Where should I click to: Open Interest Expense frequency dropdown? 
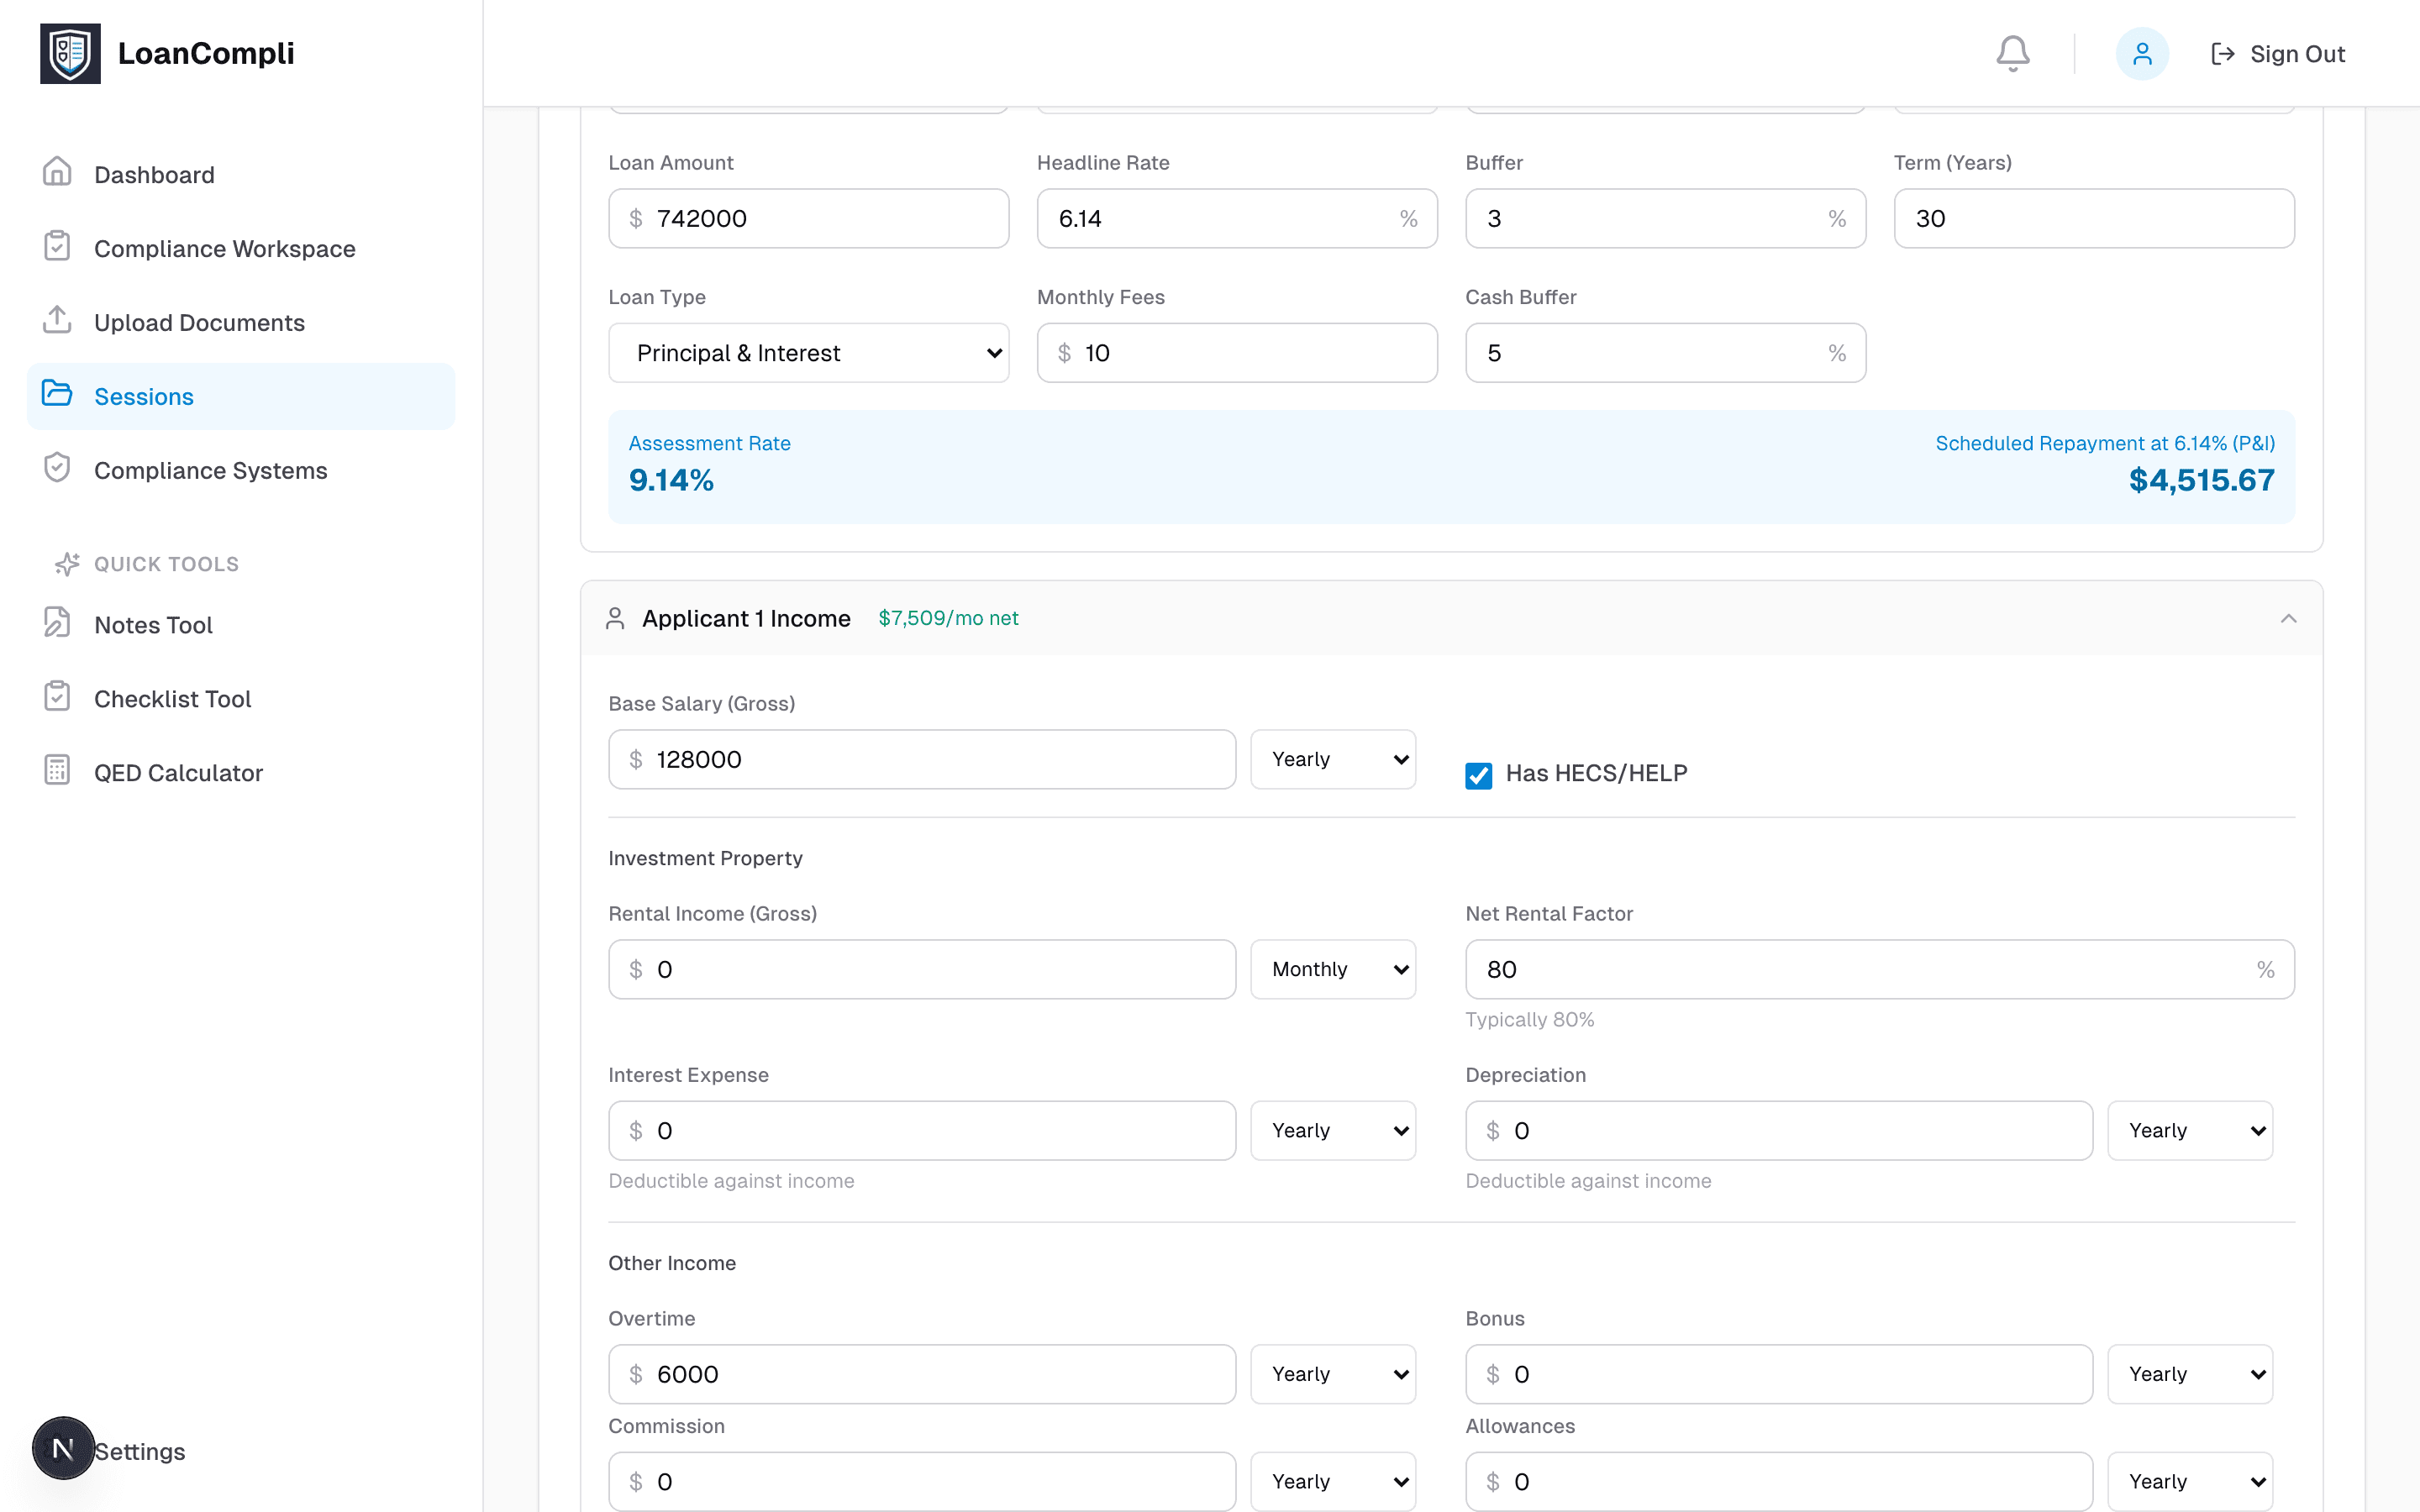point(1333,1131)
